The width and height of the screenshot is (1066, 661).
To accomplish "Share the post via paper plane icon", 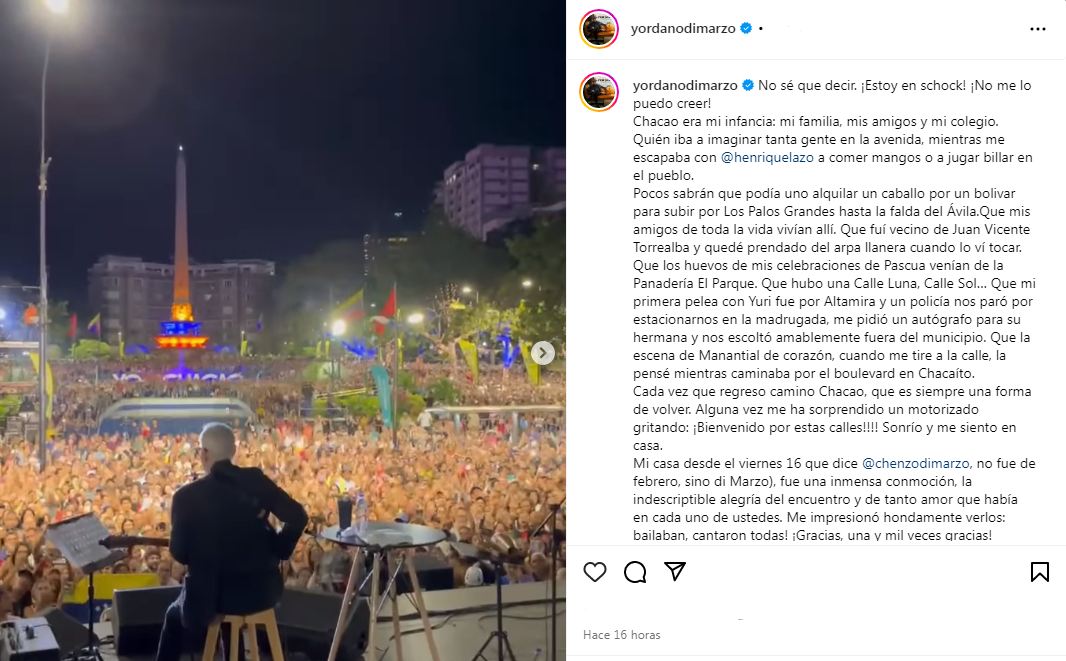I will pos(674,571).
